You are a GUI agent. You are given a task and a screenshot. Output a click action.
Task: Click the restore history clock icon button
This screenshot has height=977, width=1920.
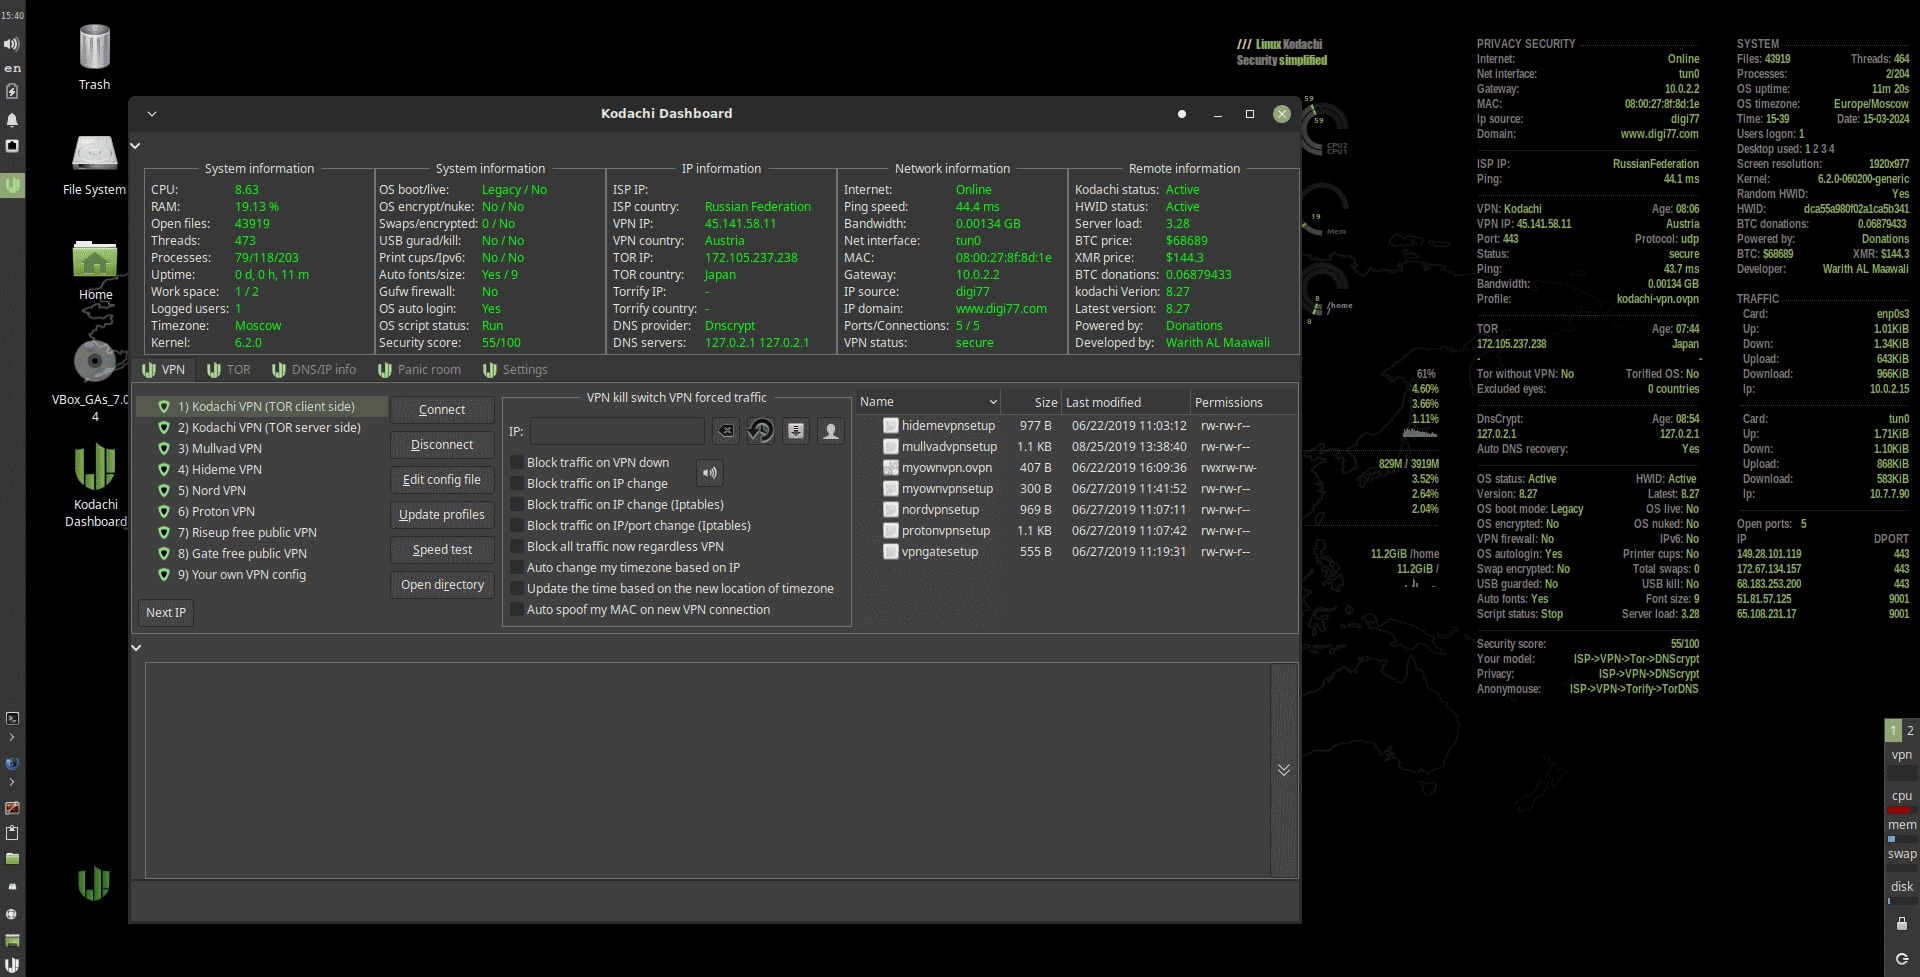click(760, 431)
